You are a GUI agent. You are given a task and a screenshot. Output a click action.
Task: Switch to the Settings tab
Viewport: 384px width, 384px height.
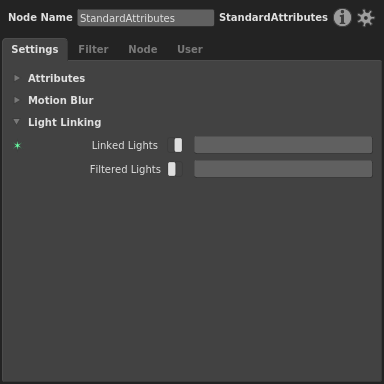35,49
